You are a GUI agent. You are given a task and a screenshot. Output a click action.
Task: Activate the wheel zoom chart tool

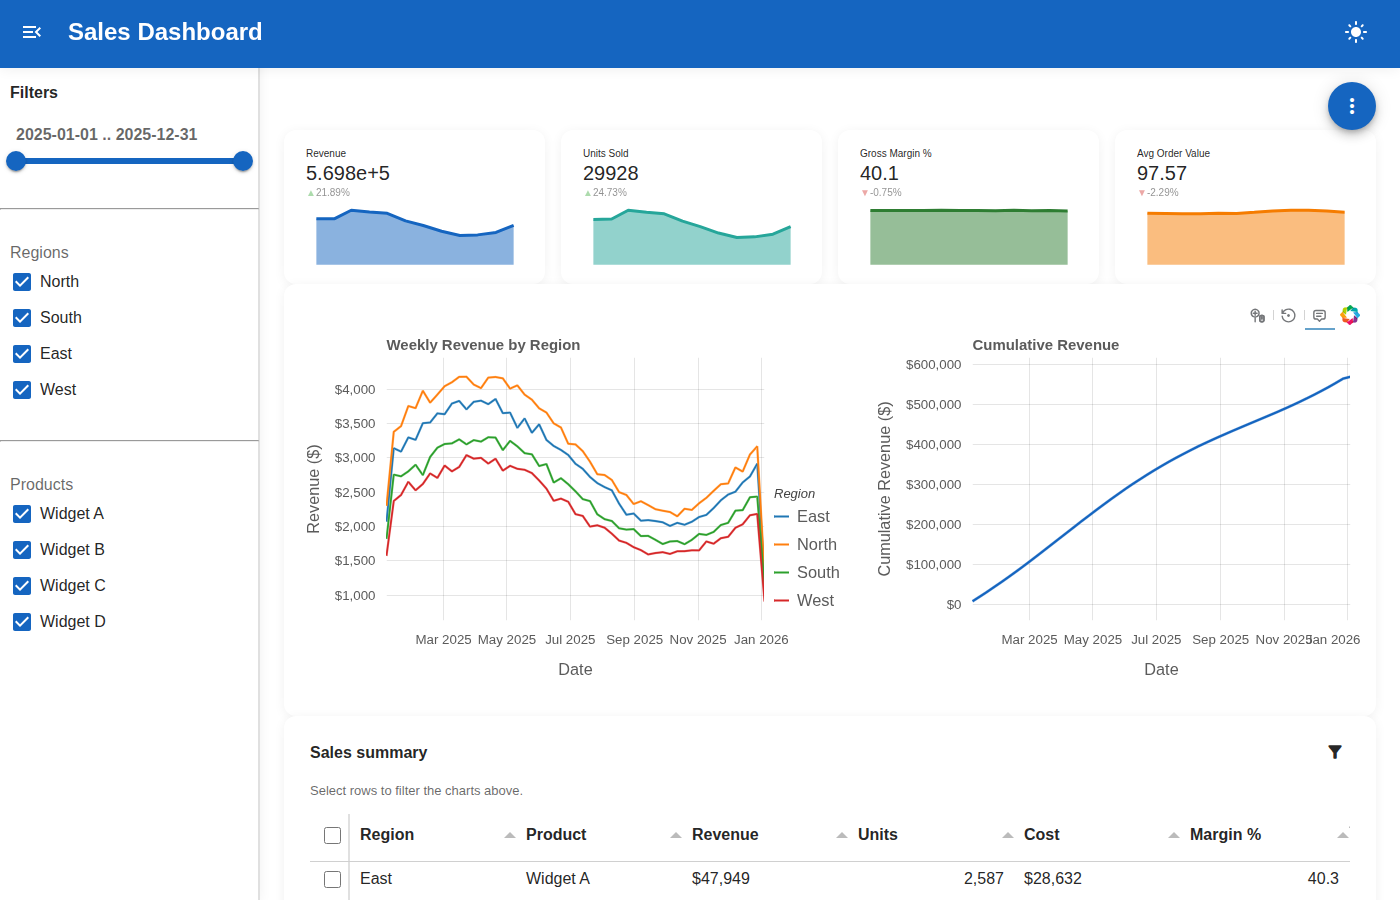(1258, 315)
